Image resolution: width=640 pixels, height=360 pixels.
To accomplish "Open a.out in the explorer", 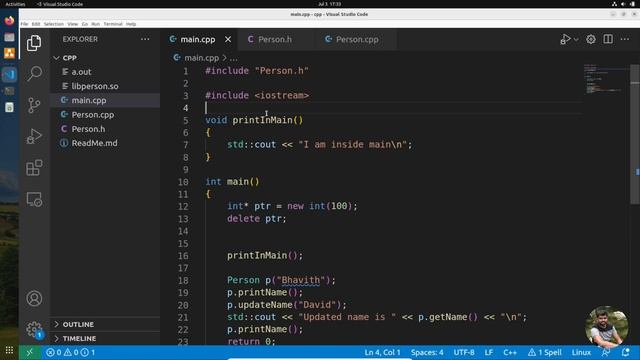I will 105,72.
